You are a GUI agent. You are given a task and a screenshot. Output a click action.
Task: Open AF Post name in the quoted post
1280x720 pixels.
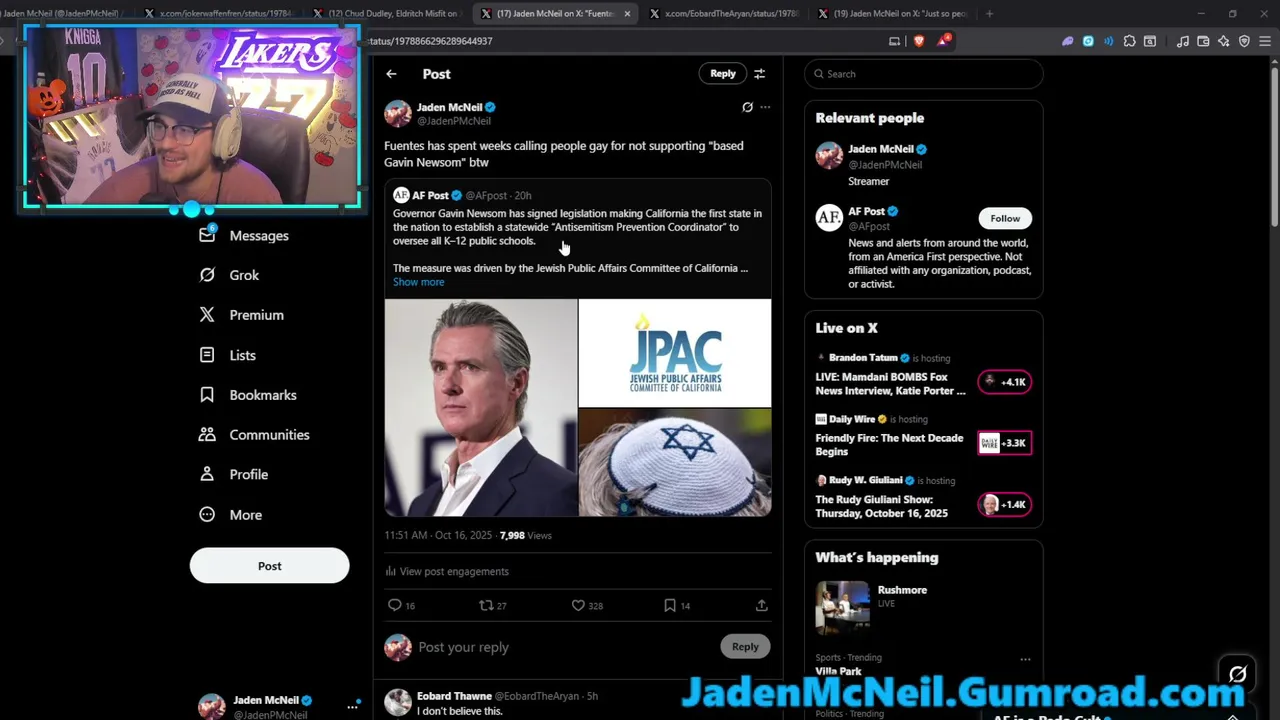tap(431, 196)
